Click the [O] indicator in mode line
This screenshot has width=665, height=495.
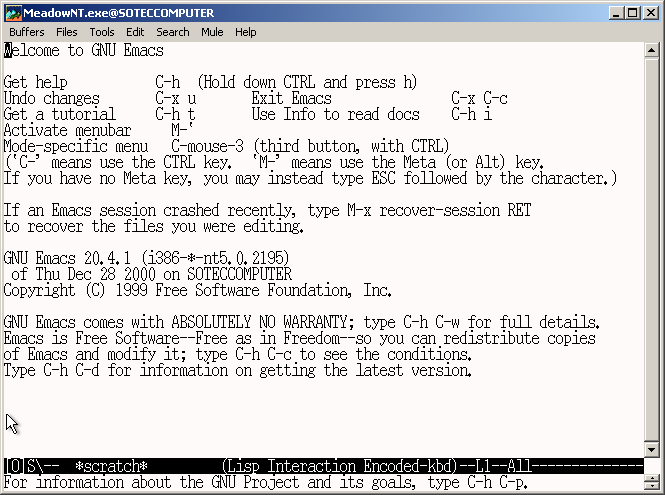(x=14, y=466)
